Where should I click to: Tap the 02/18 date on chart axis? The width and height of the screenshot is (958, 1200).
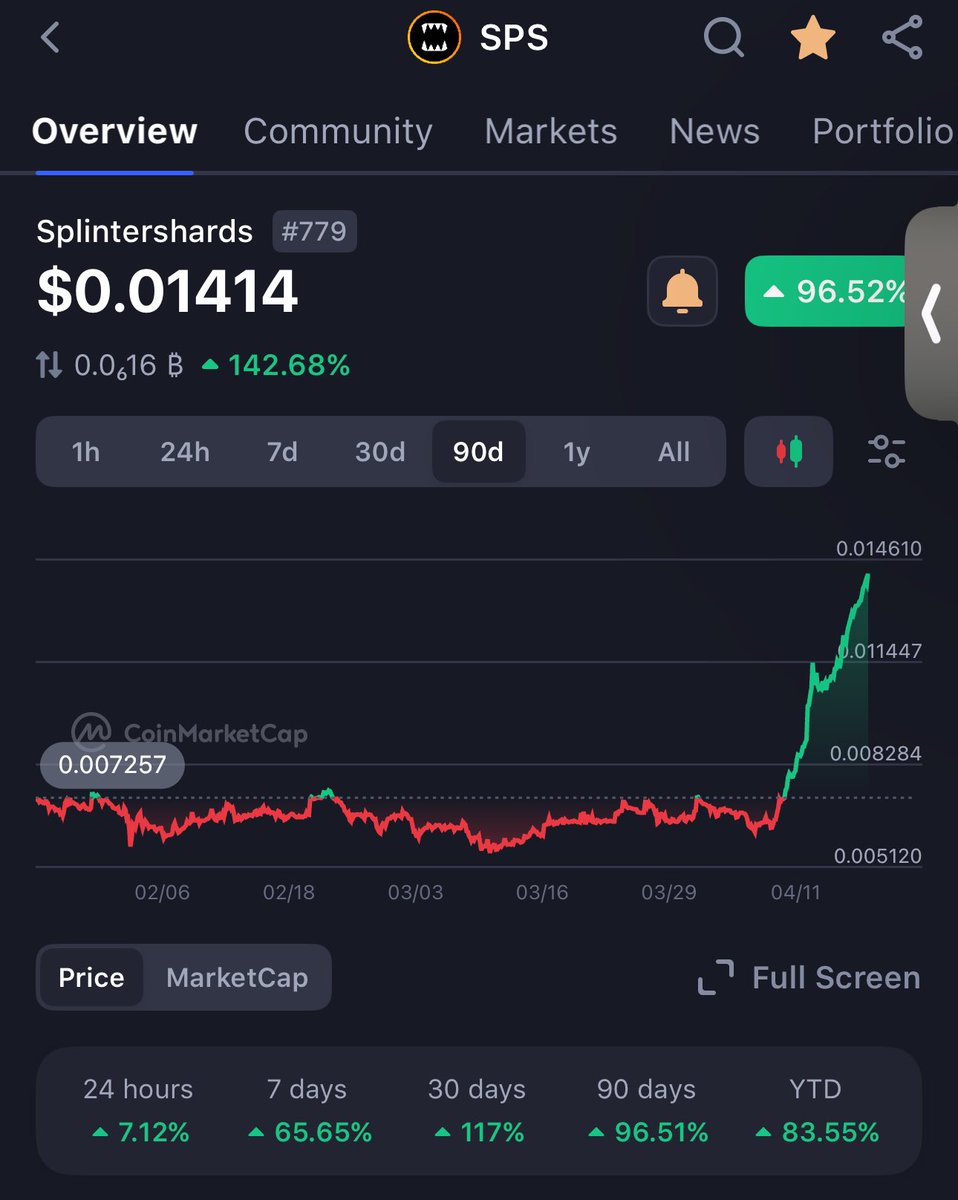click(289, 892)
